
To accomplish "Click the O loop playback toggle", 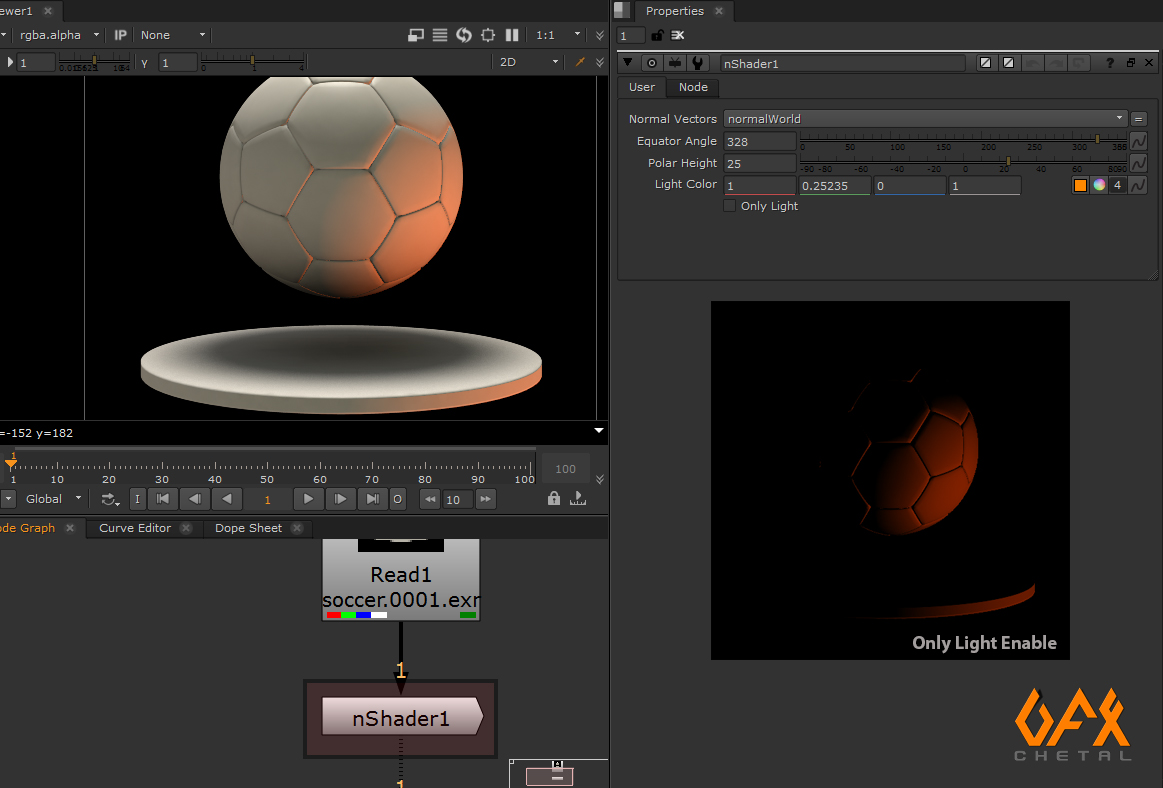I will tap(397, 498).
